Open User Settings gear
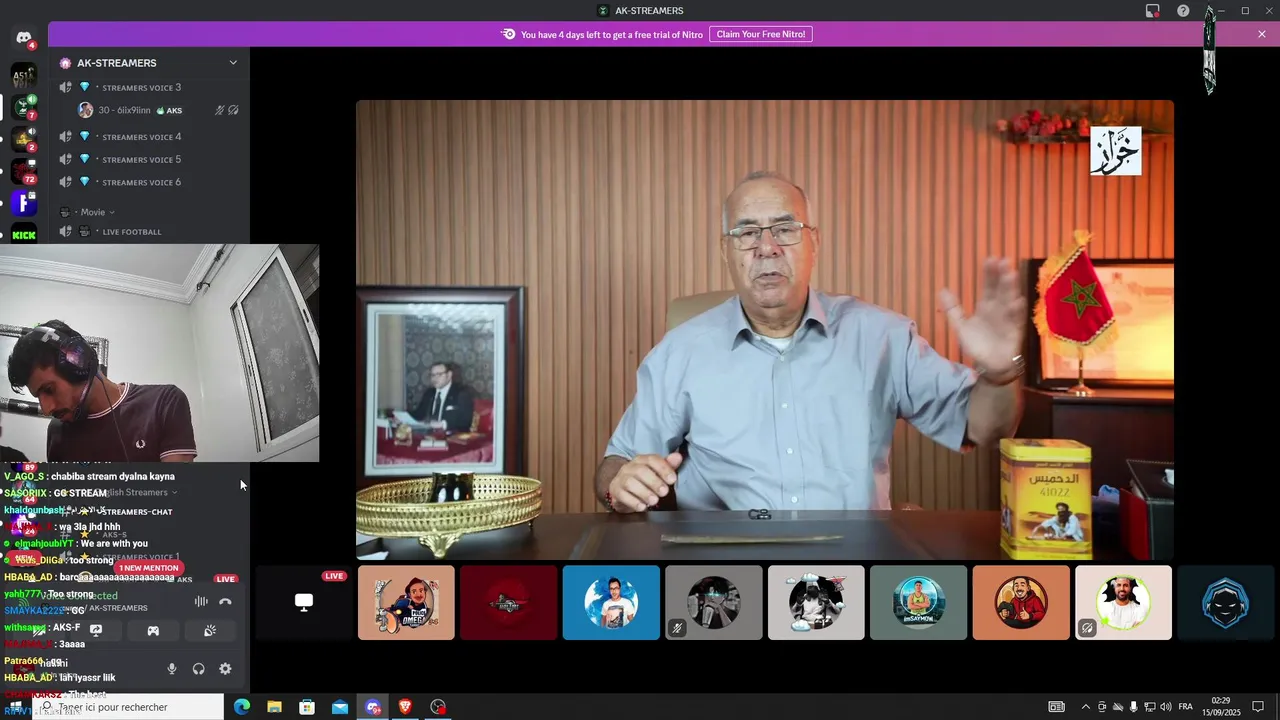The width and height of the screenshot is (1280, 720). [225, 669]
